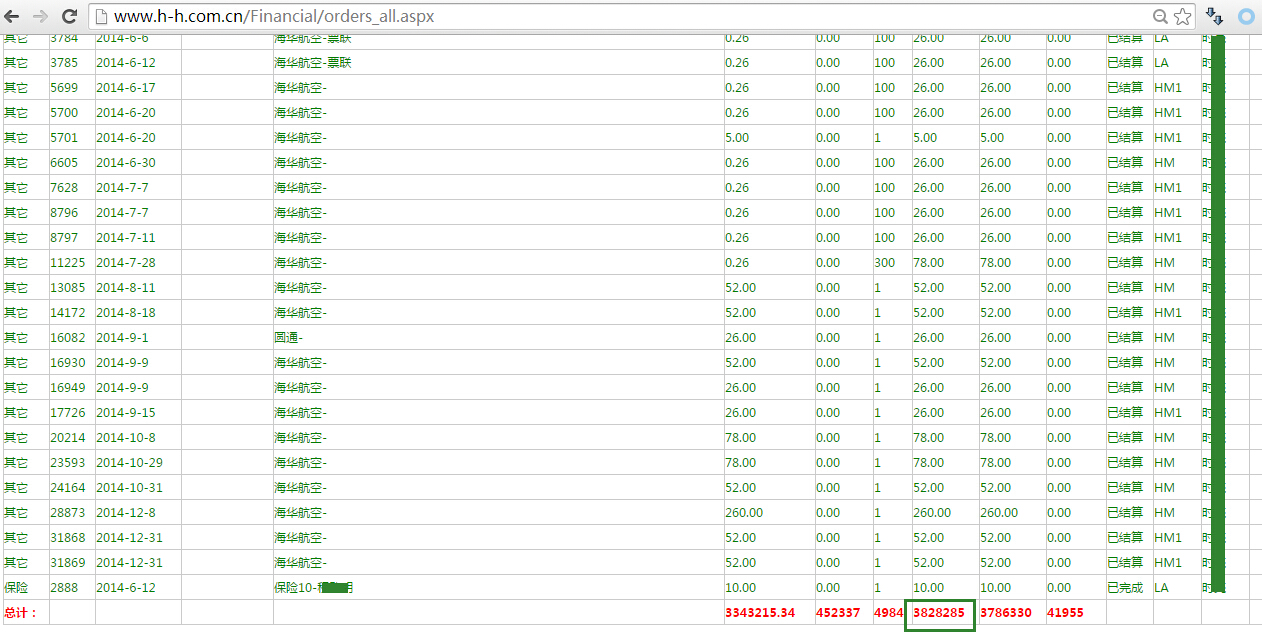This screenshot has width=1262, height=639.
Task: Click order number 16082
Action: click(68, 337)
